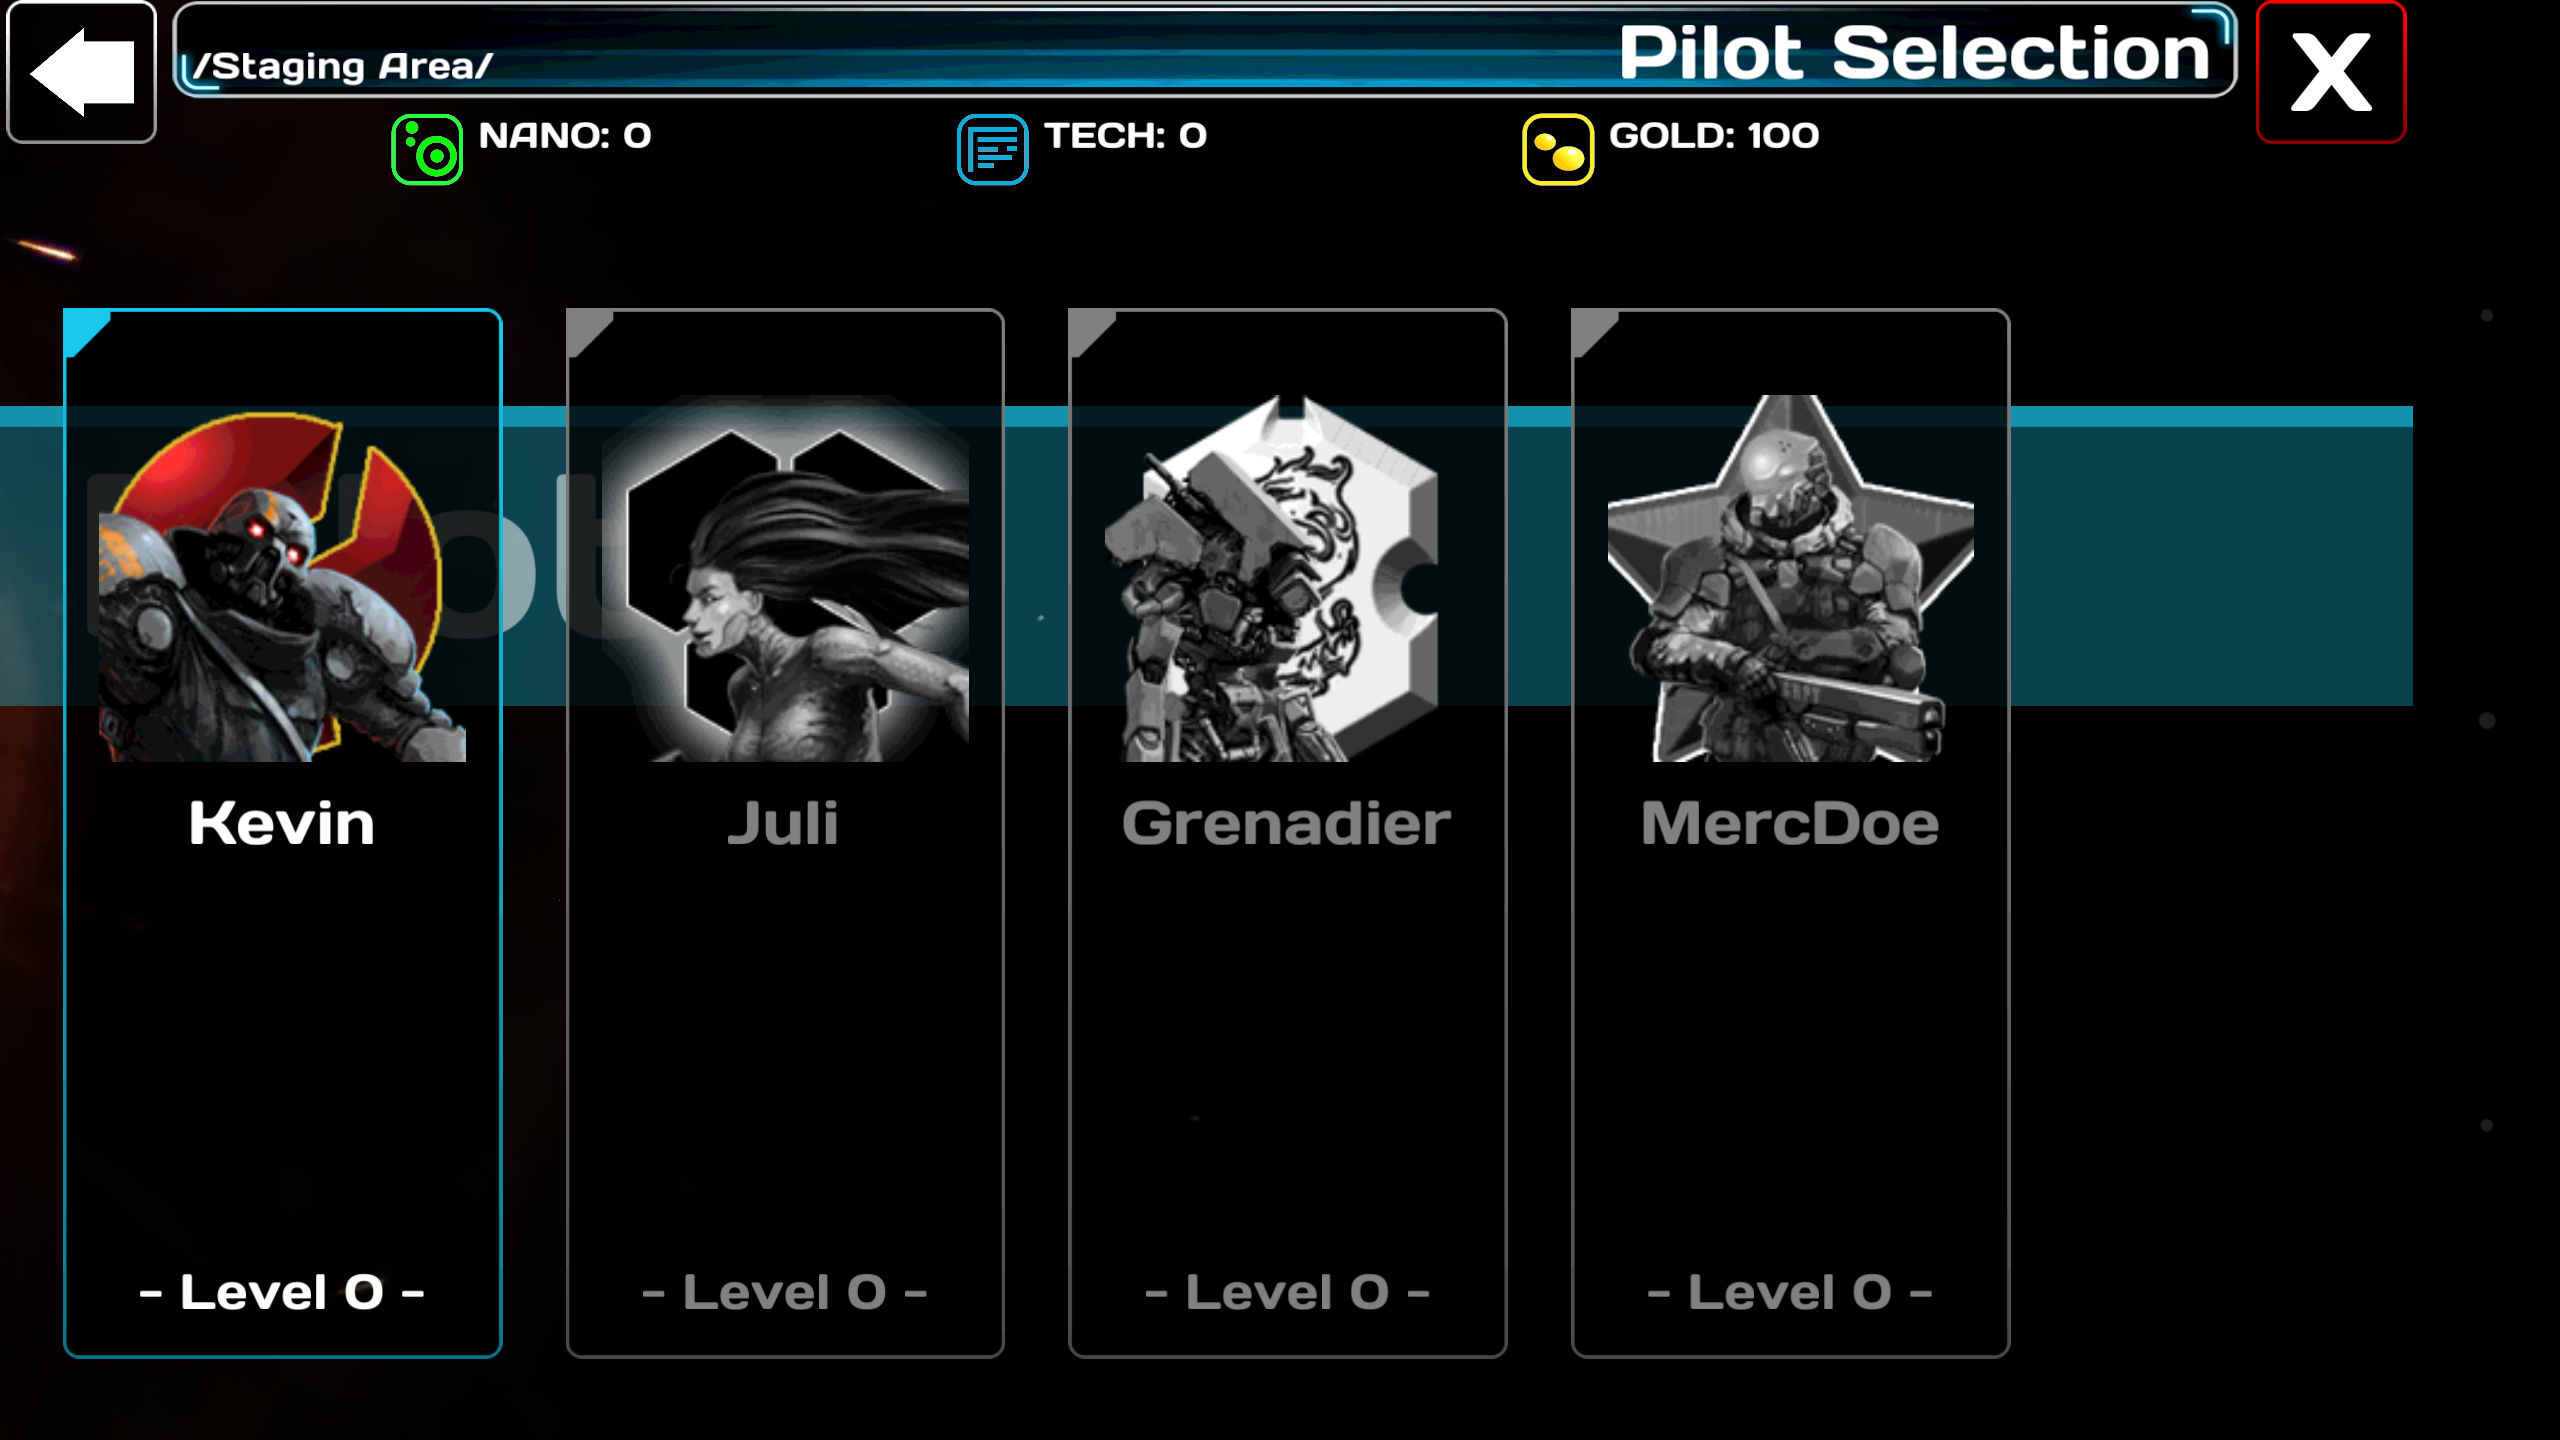Tap the blue Tech resource icon
This screenshot has height=1440, width=2560.
[x=992, y=150]
